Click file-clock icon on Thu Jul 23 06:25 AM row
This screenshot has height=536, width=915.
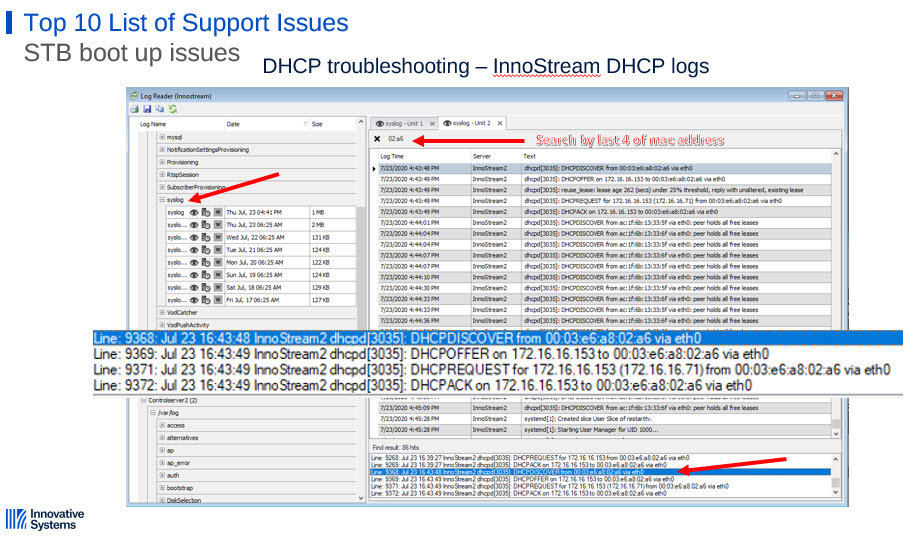[205, 225]
